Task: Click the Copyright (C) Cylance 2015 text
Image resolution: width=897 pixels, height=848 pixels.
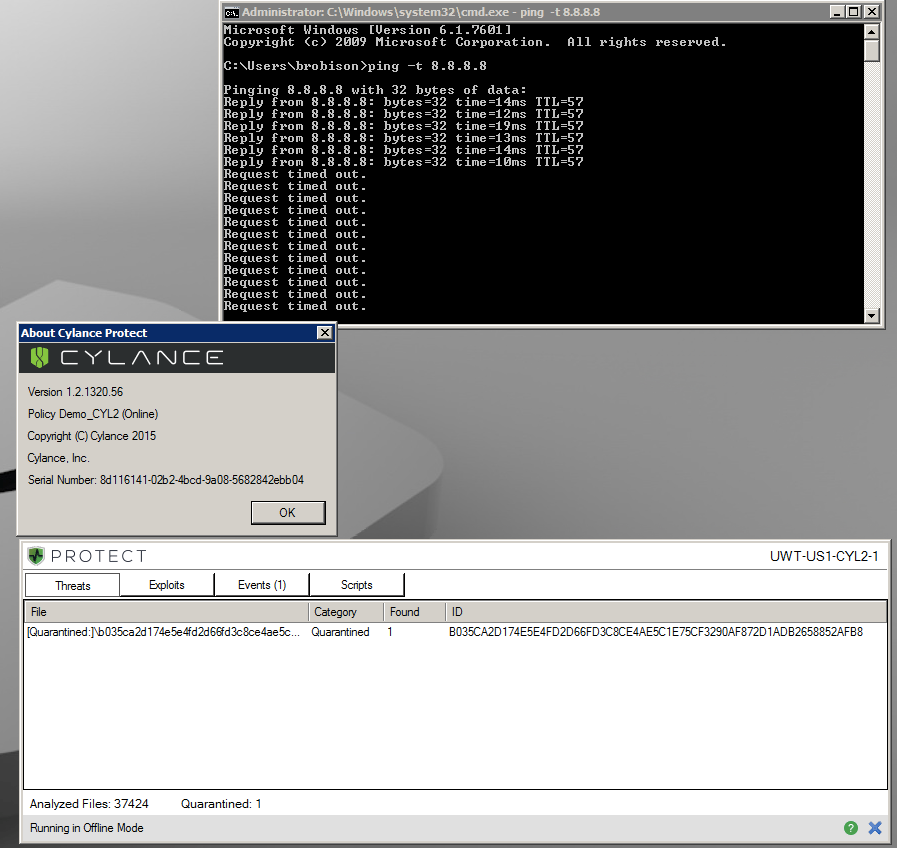Action: [92, 436]
